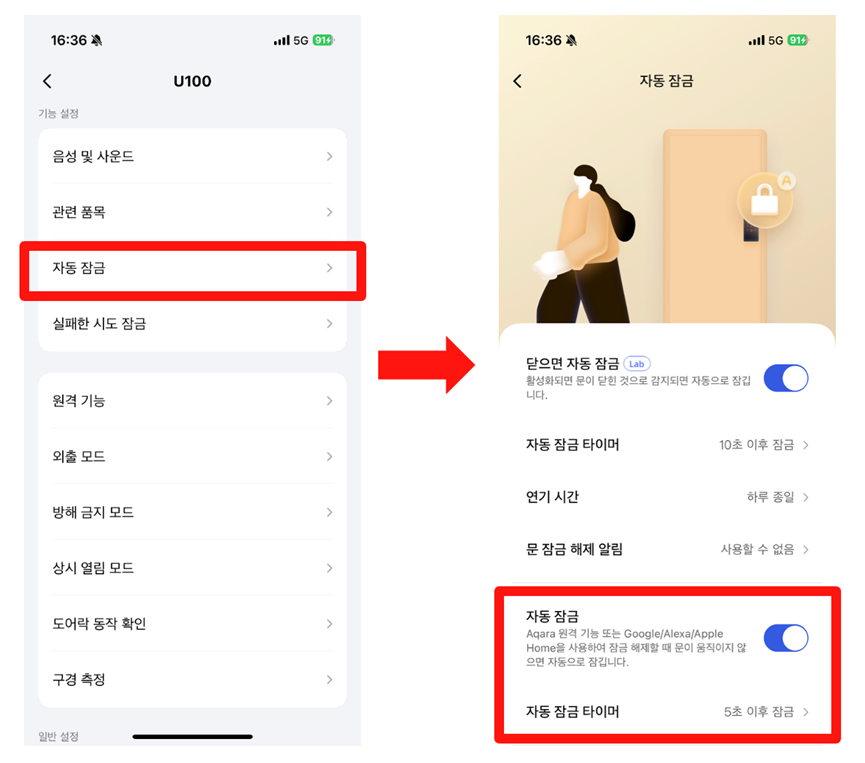
Task: Tap the Lab badge beside 닫으면 자동 잠금
Action: [637, 364]
